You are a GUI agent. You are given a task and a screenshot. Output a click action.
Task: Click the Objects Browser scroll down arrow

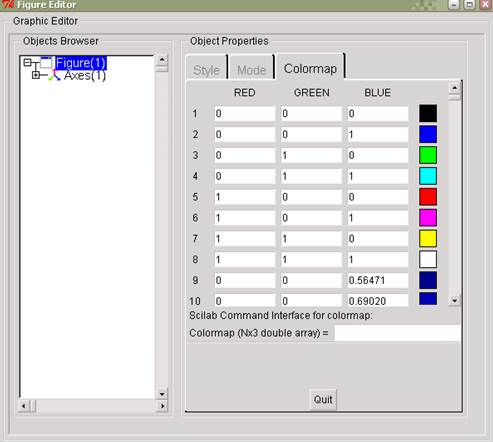162,394
